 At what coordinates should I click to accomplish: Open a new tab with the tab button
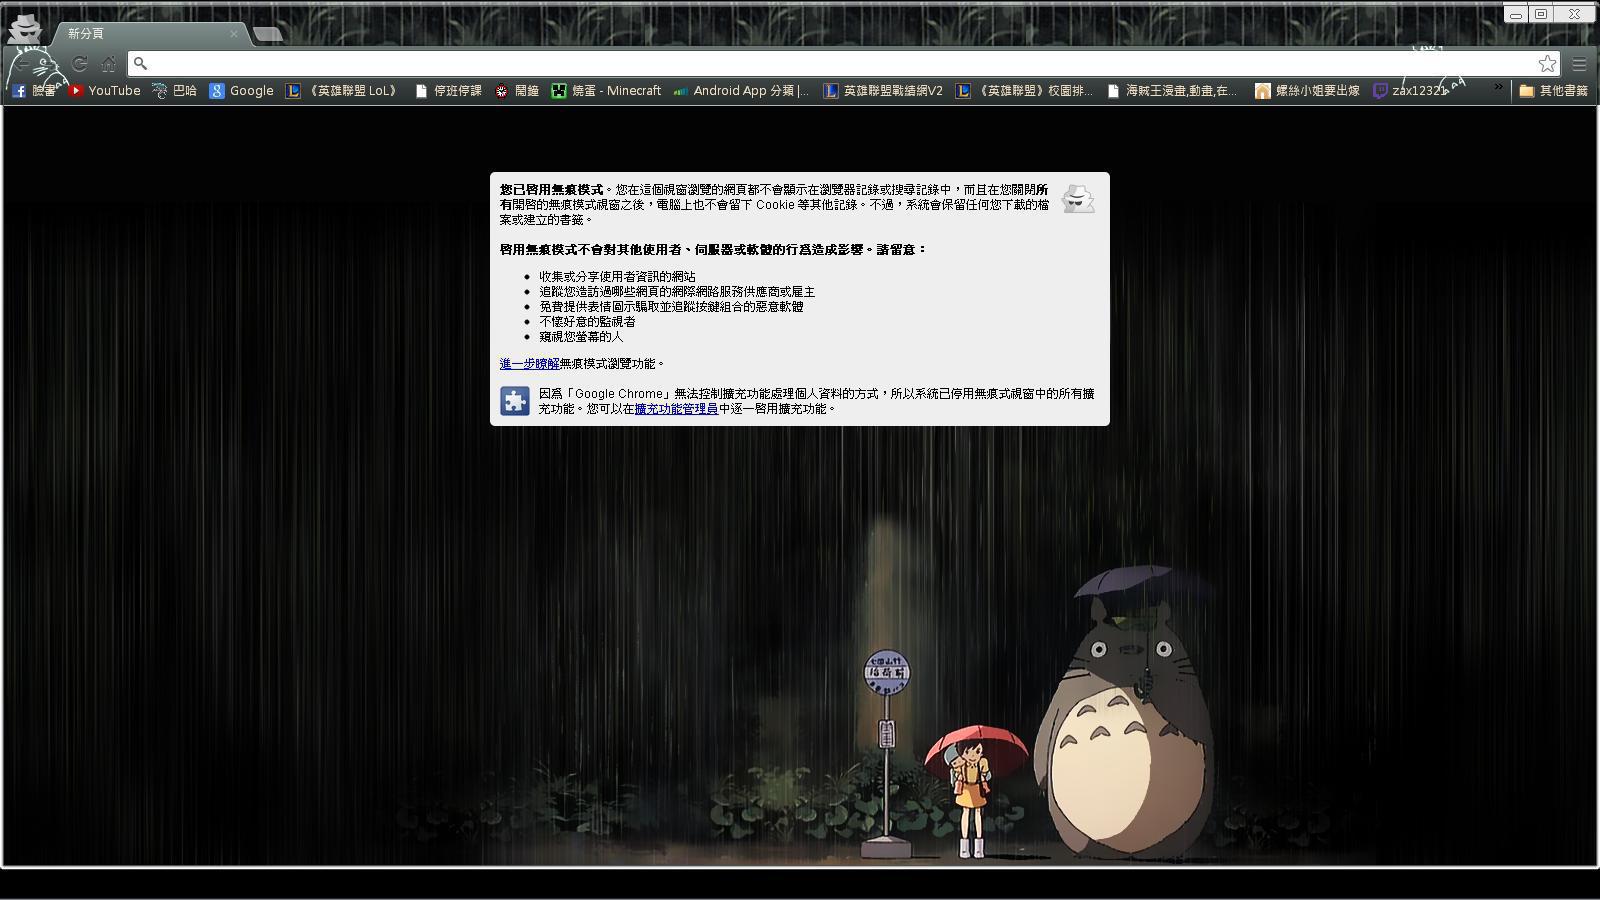pyautogui.click(x=267, y=34)
